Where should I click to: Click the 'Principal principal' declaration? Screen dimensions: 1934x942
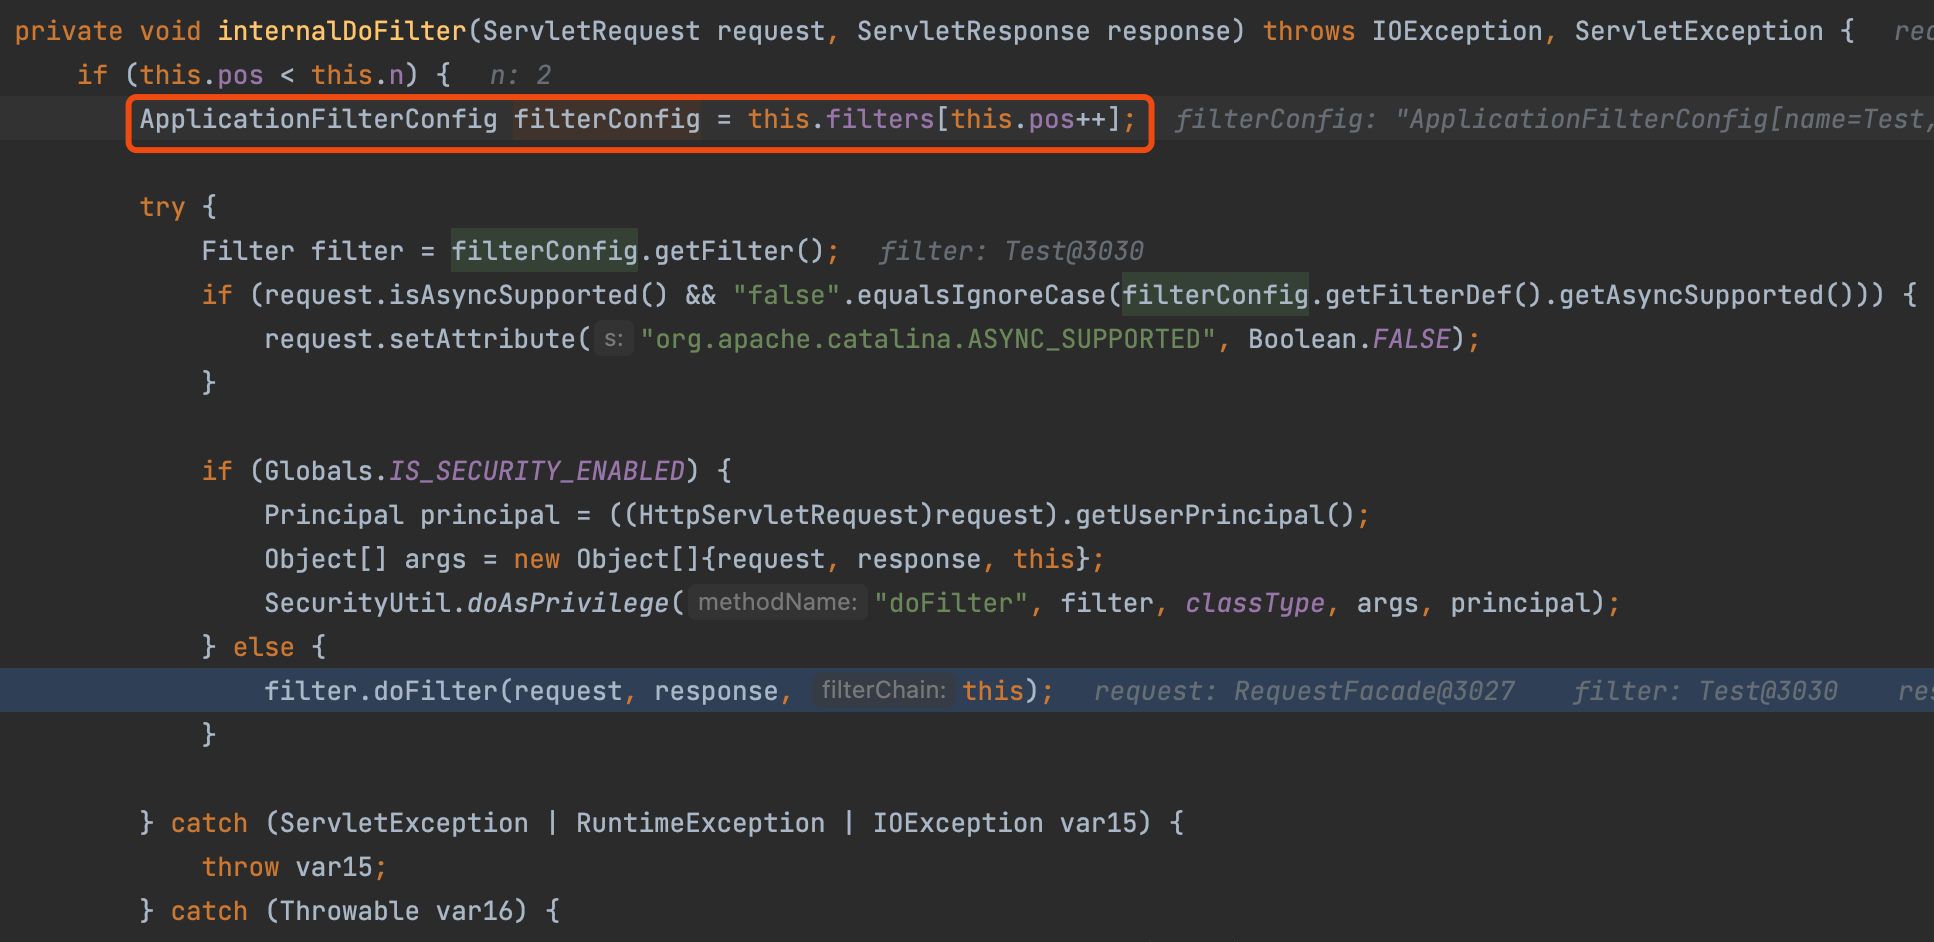[x=411, y=515]
